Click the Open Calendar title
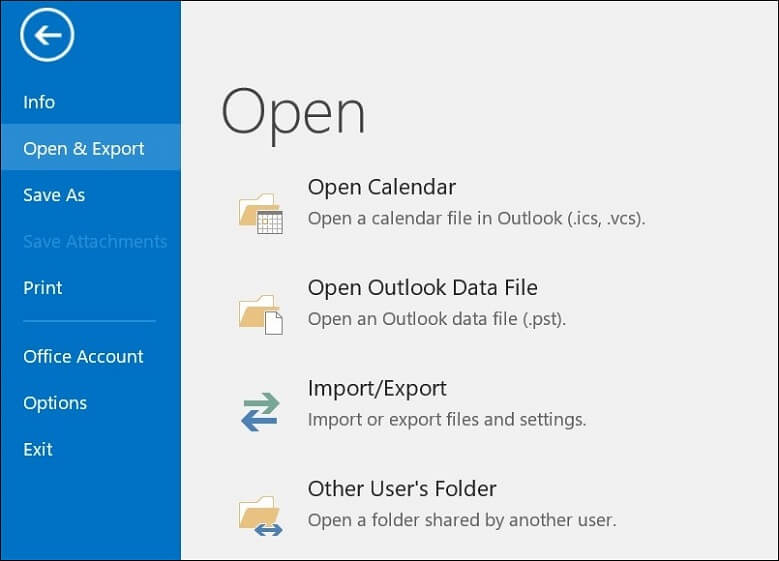 click(382, 188)
